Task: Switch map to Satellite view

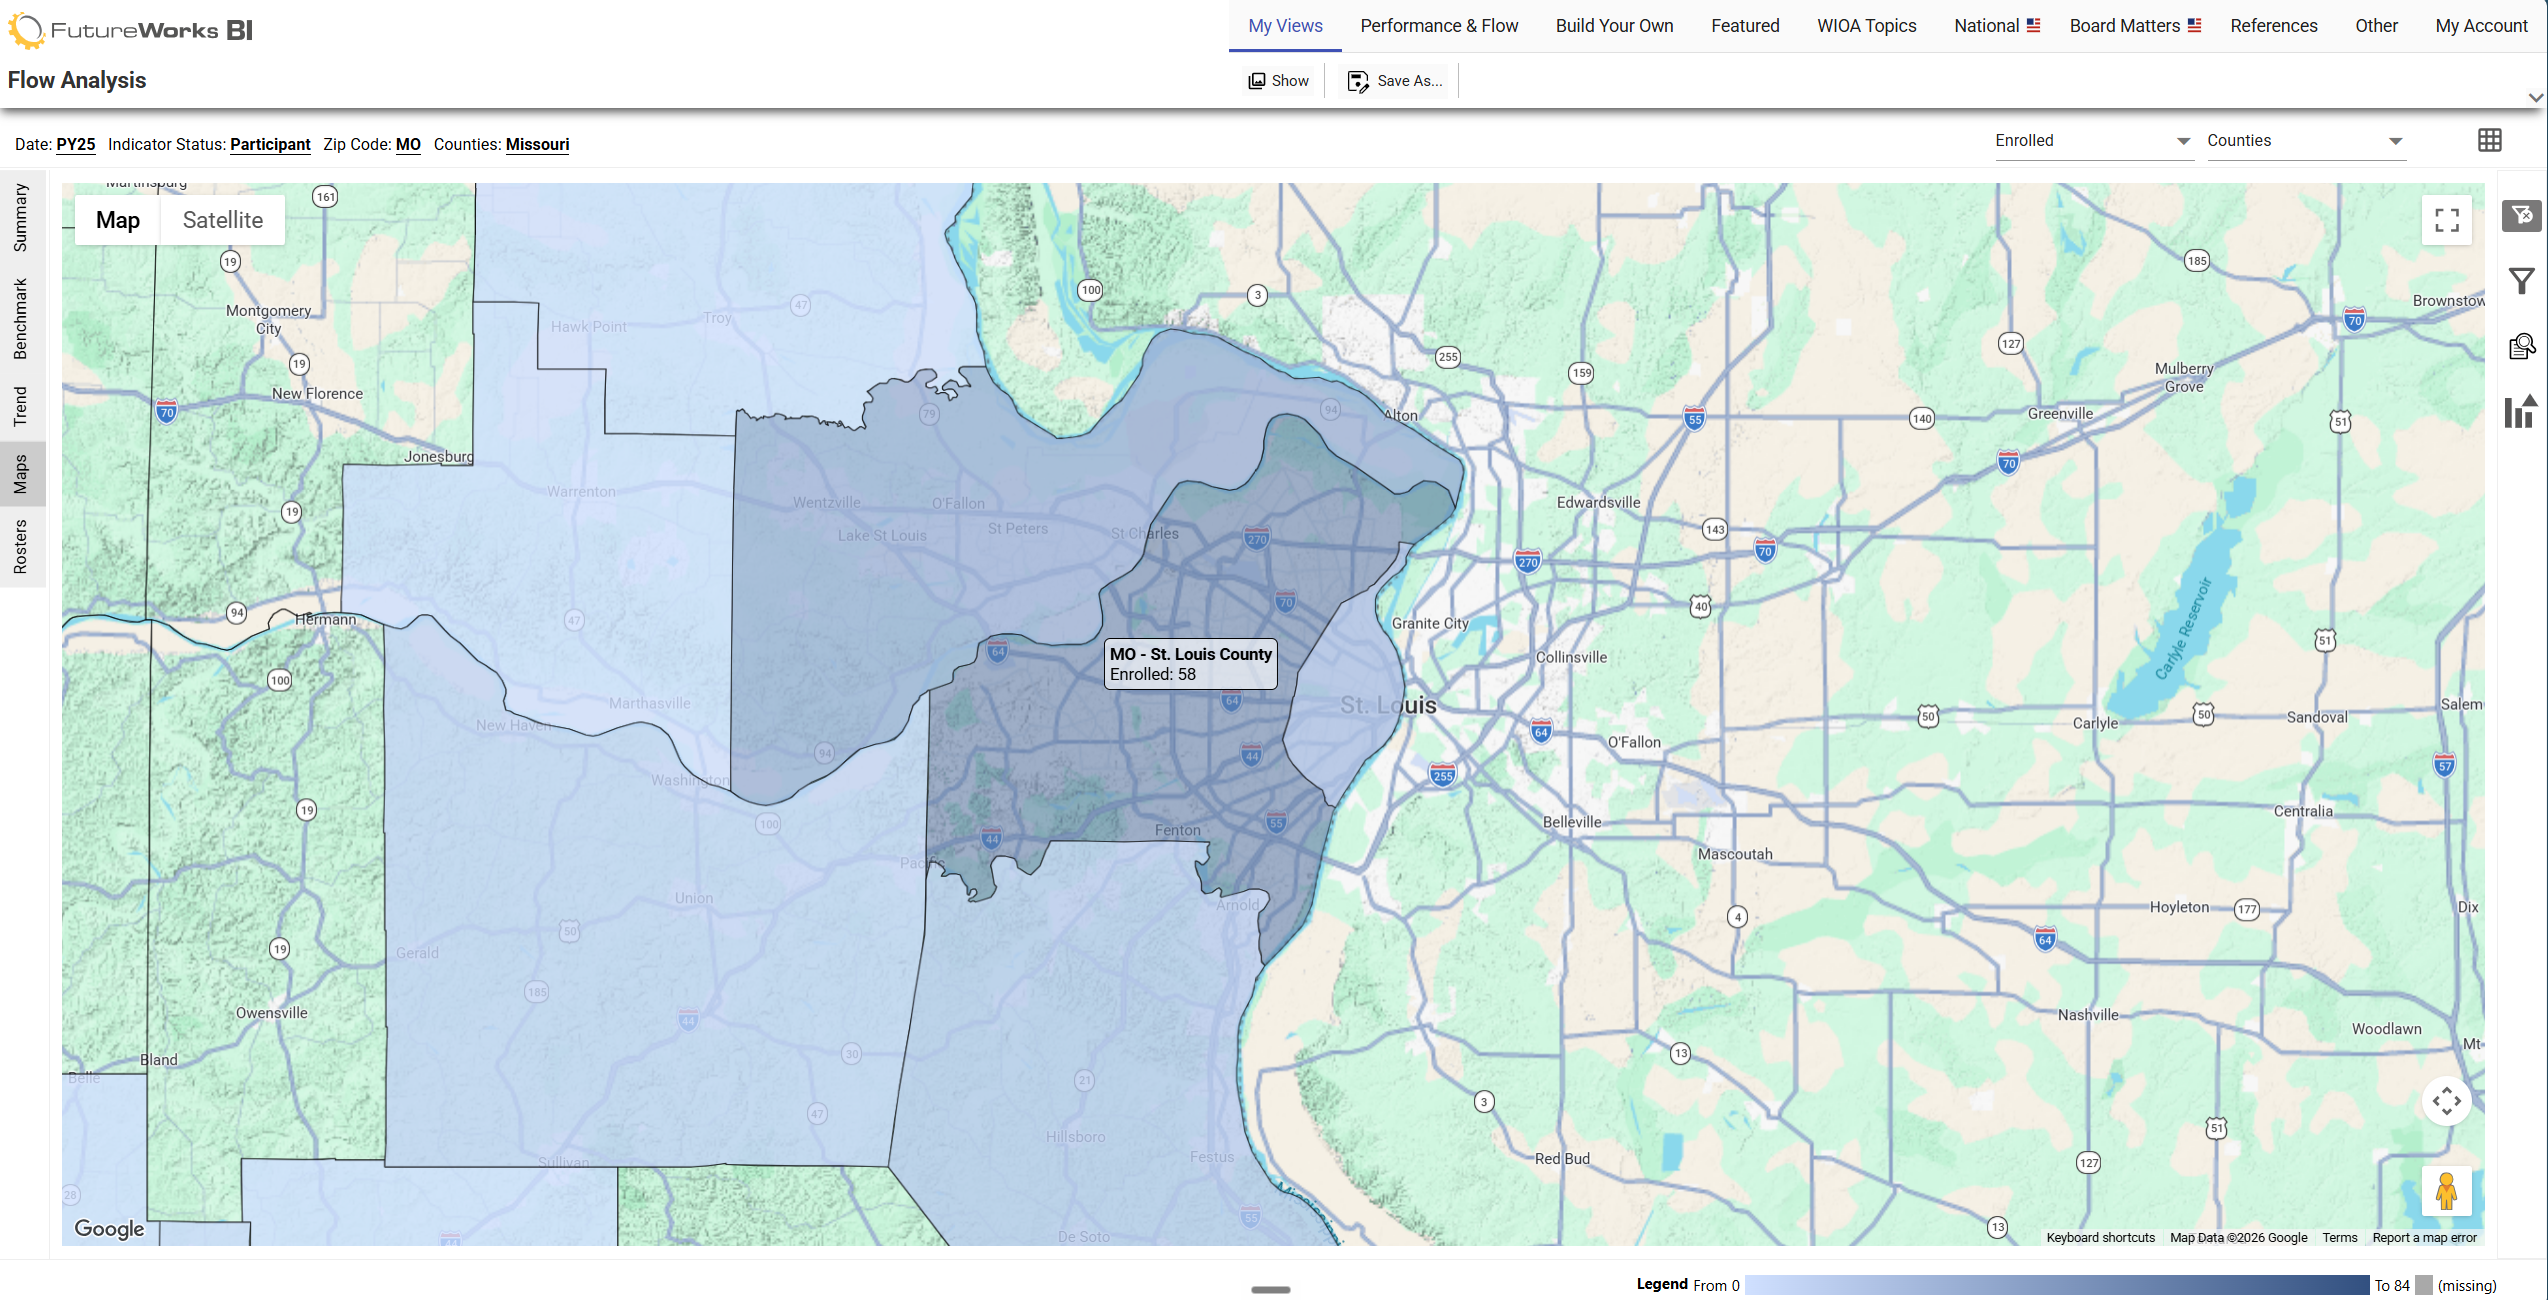Action: click(x=223, y=220)
